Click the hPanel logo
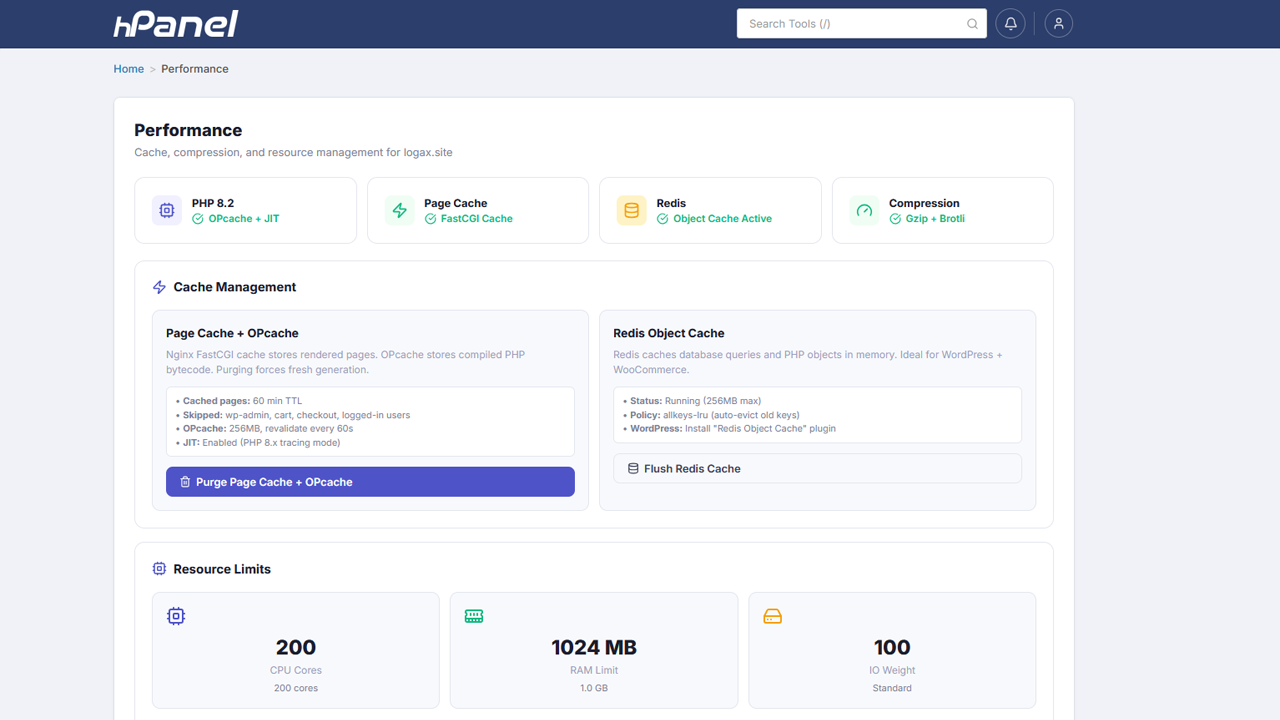This screenshot has width=1280, height=720. (176, 24)
